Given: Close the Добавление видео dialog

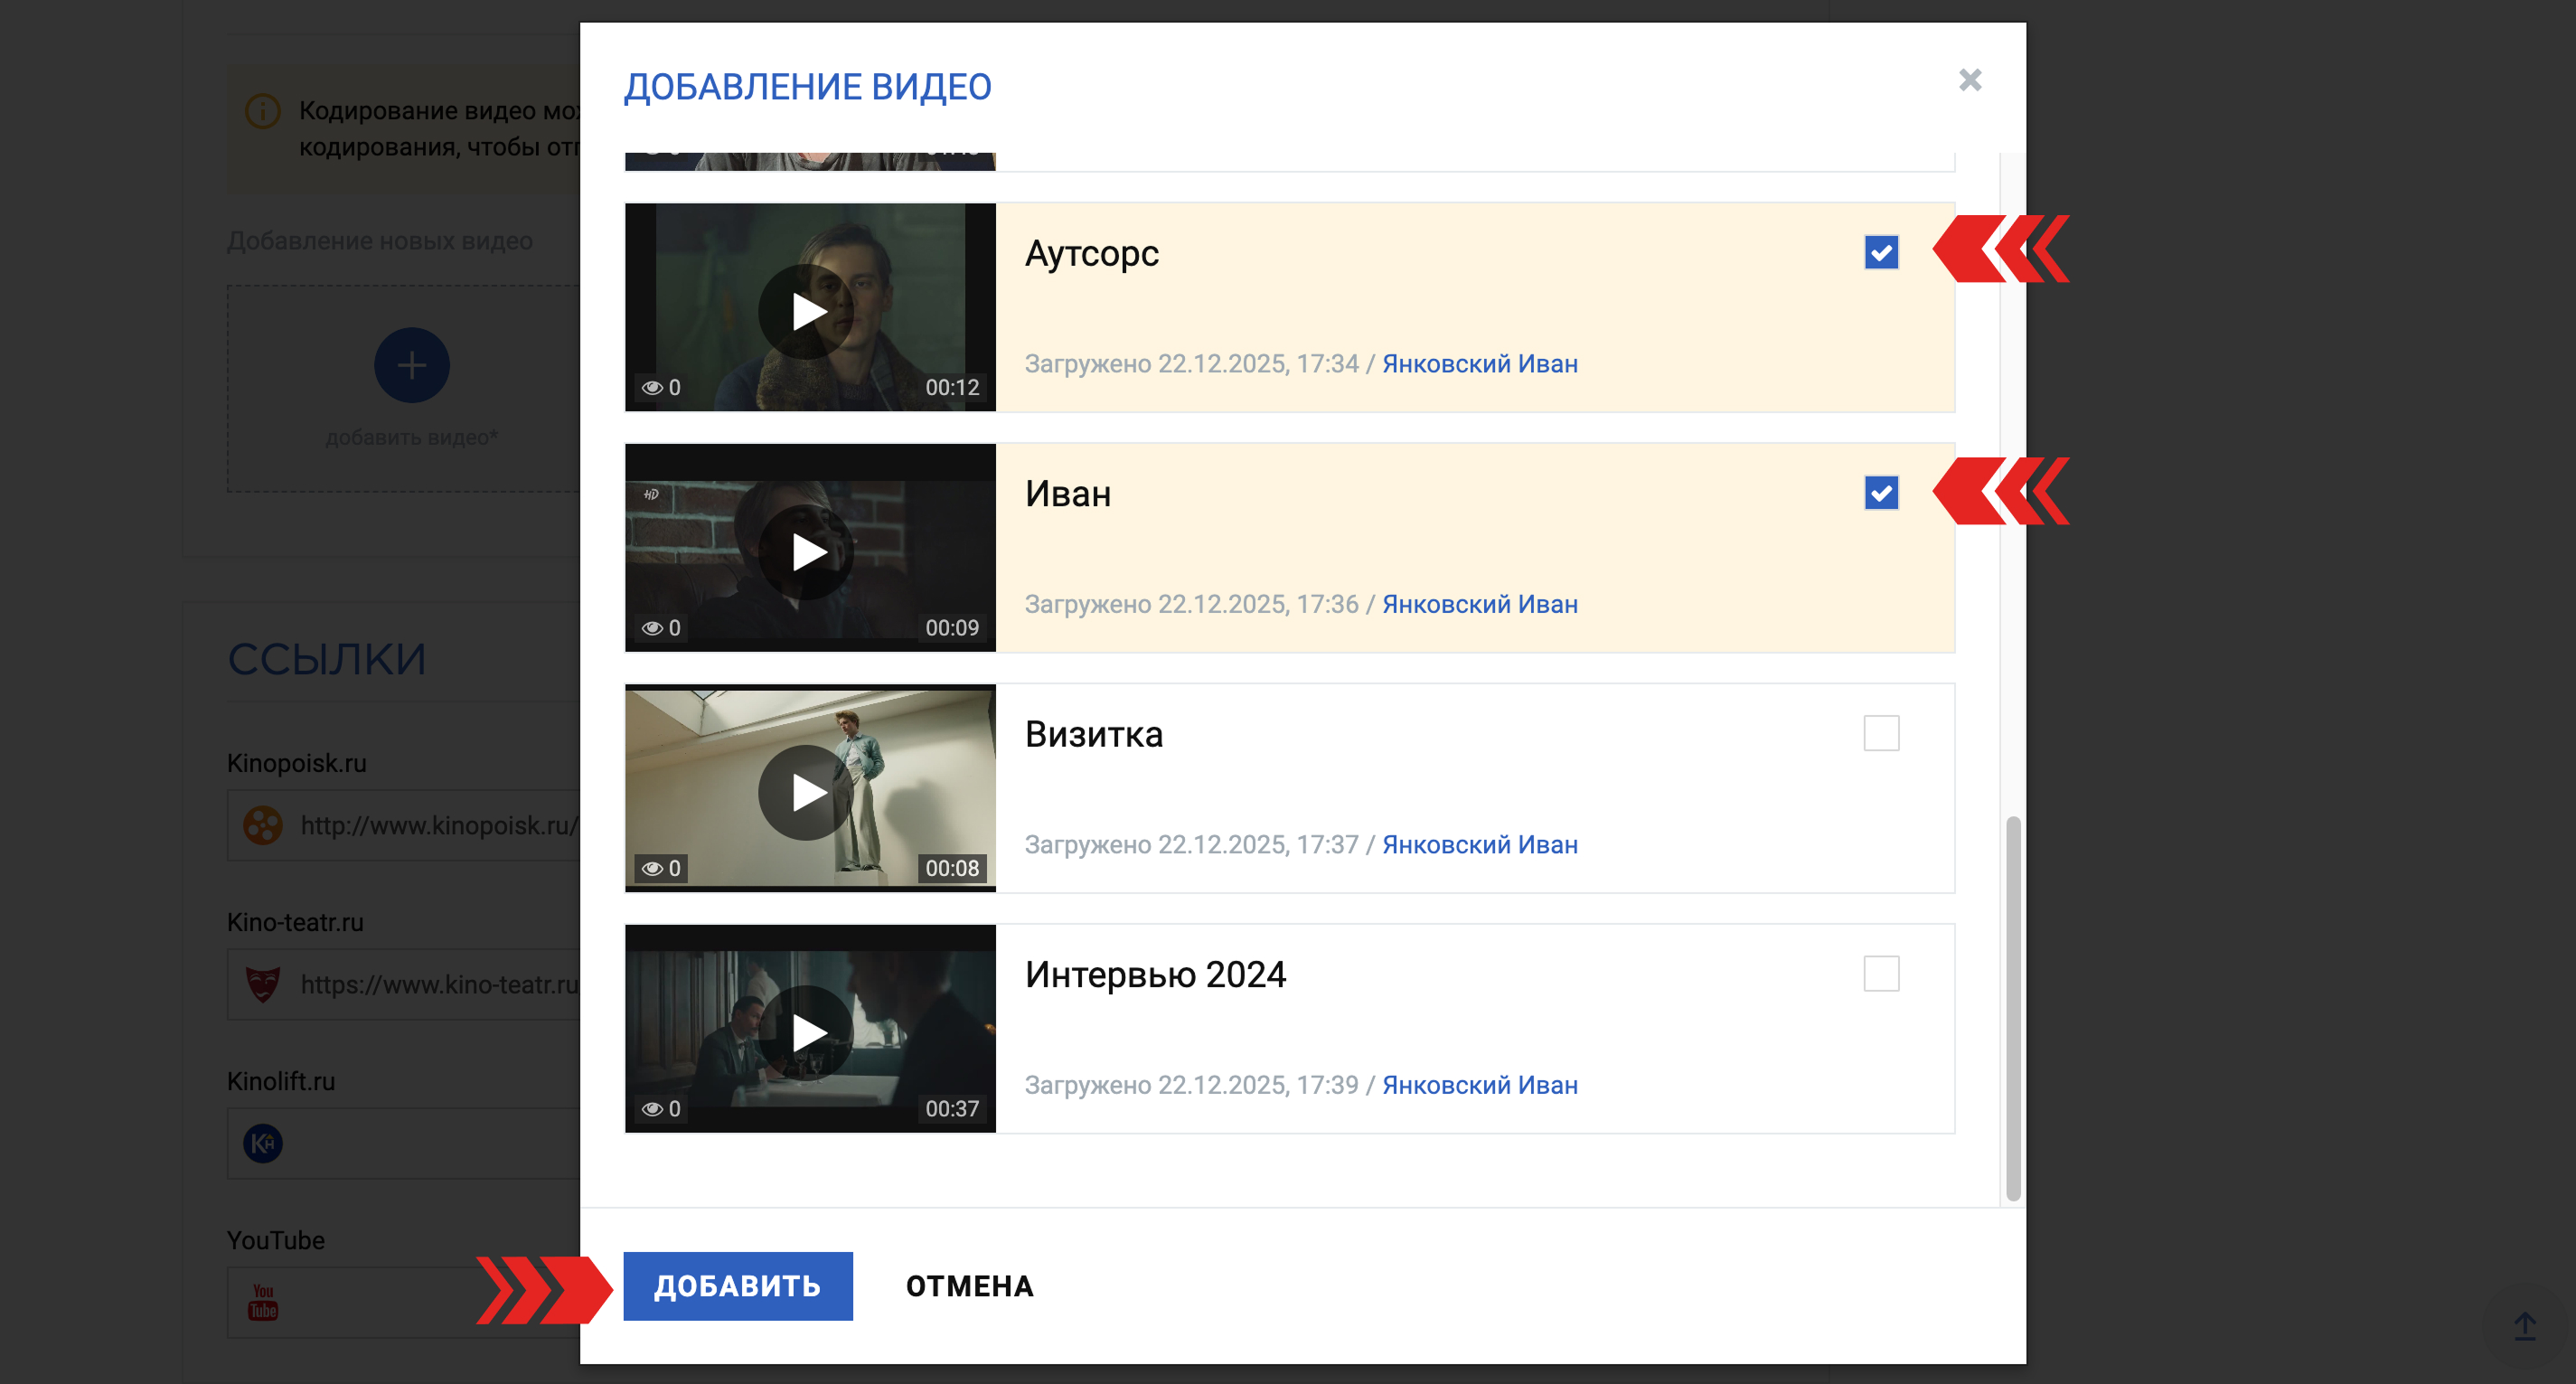Looking at the screenshot, I should click(x=1969, y=80).
